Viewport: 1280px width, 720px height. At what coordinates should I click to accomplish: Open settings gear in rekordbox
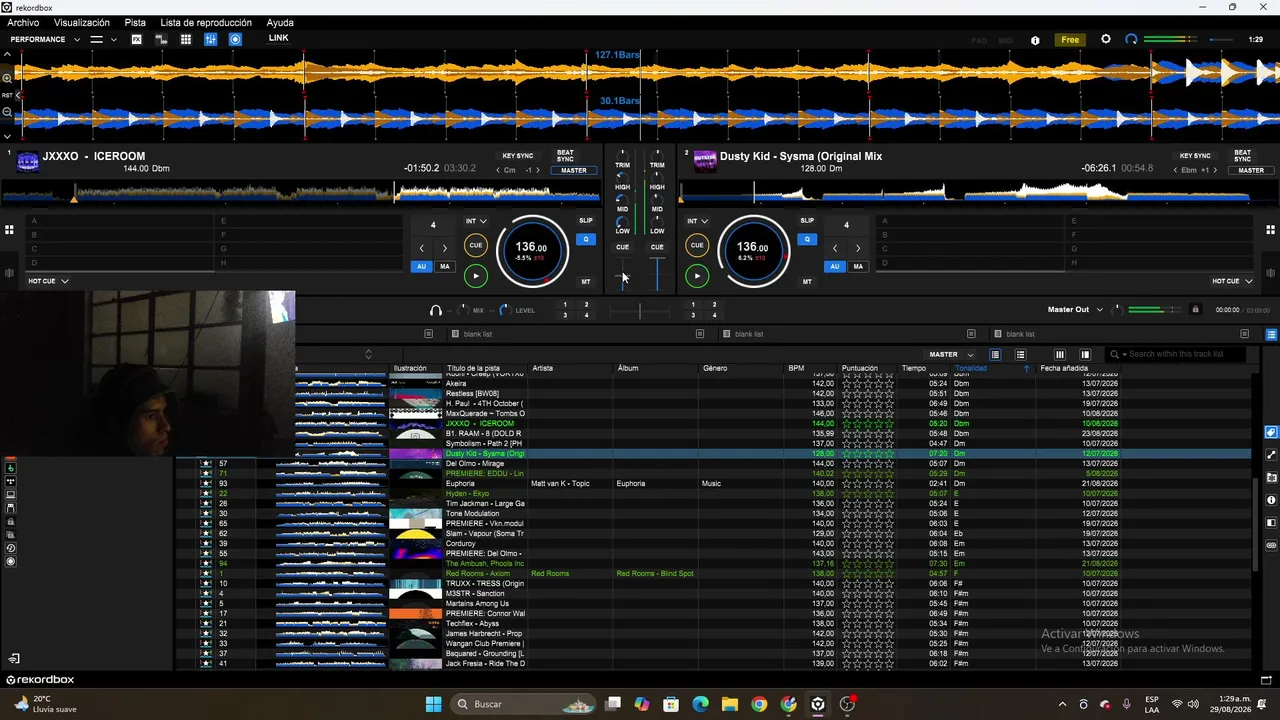click(1105, 39)
